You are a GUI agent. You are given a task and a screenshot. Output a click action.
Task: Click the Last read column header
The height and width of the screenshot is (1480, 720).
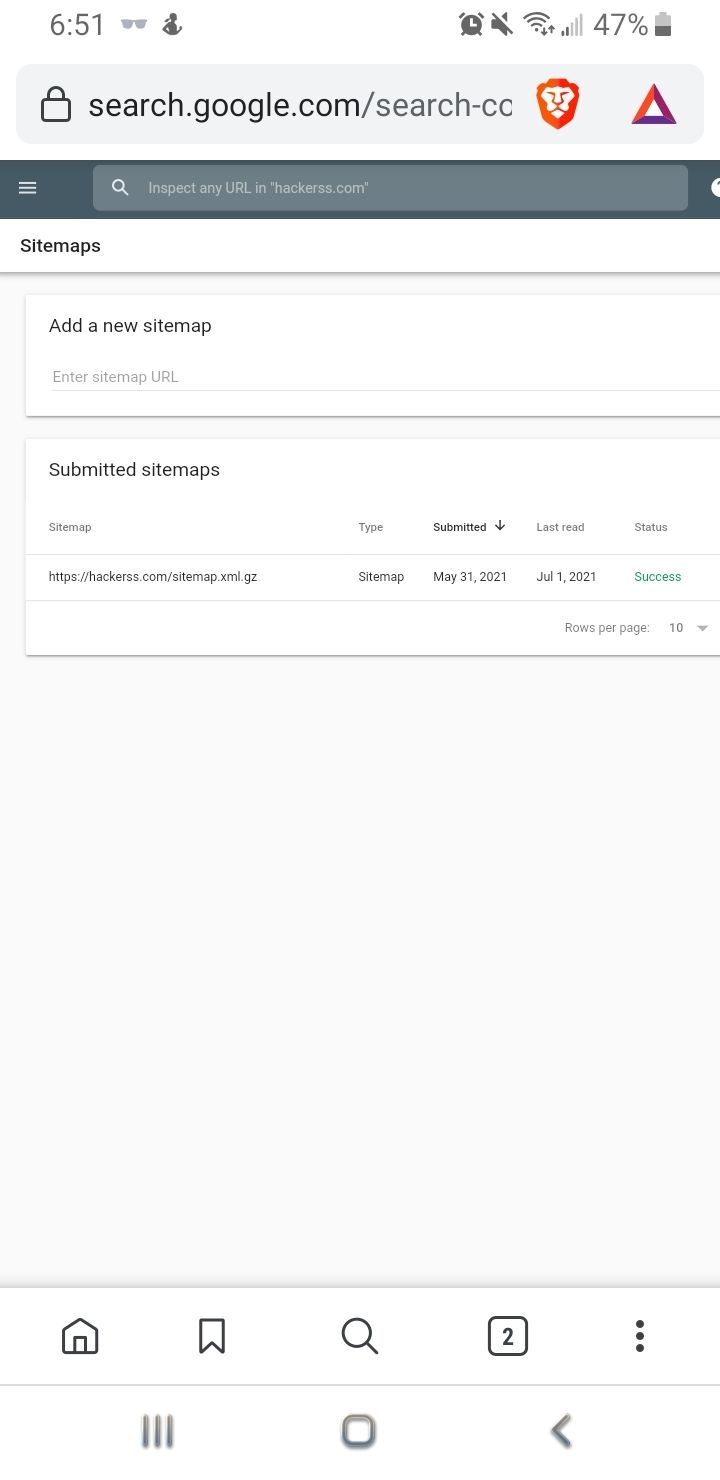click(x=560, y=527)
